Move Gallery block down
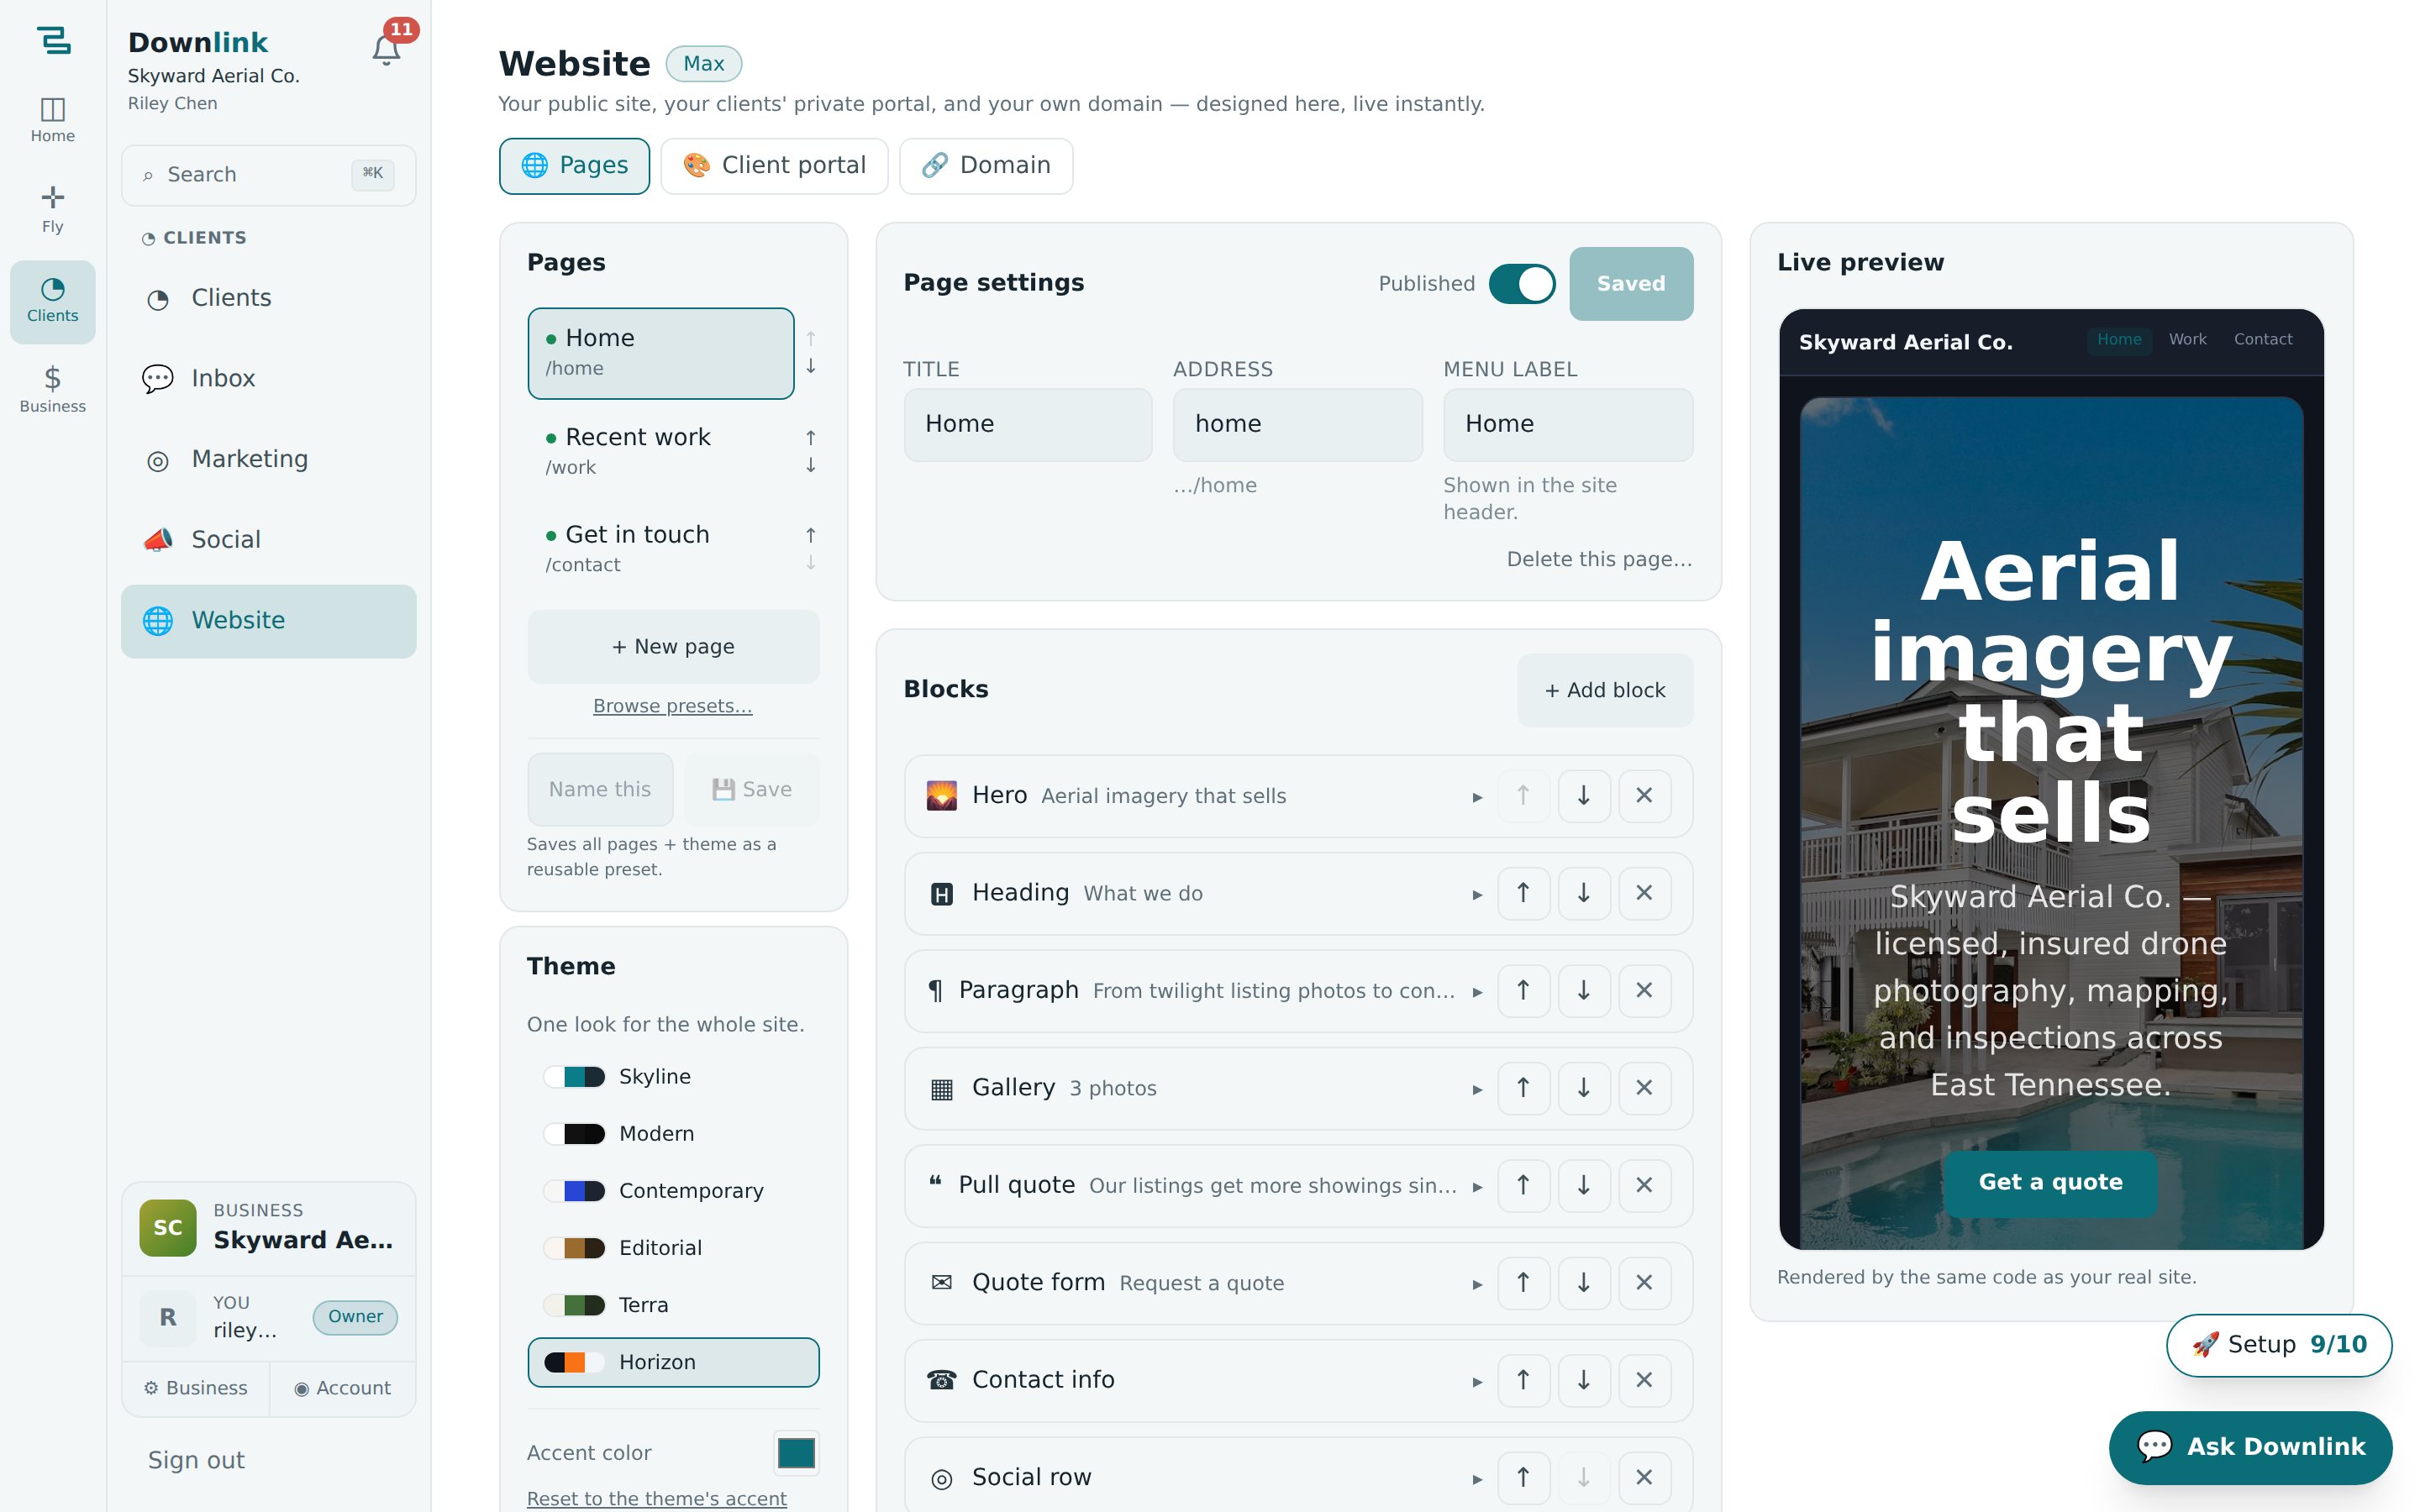This screenshot has width=2420, height=1512. pos(1583,1088)
